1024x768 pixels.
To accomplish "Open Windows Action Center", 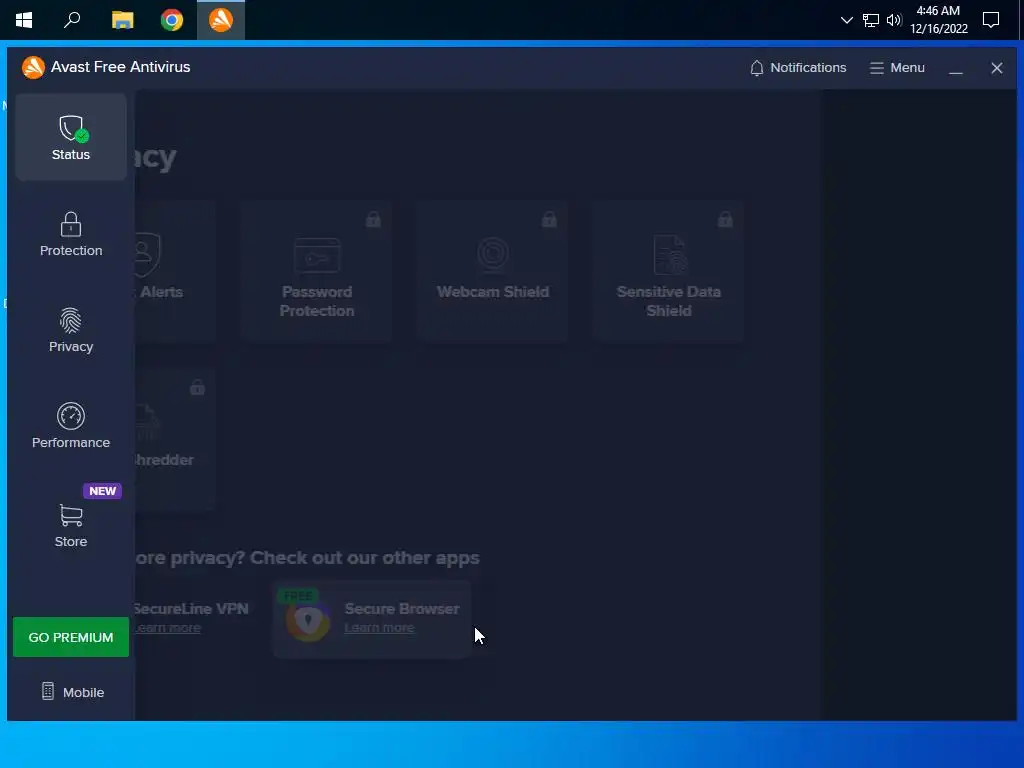I will coord(991,20).
